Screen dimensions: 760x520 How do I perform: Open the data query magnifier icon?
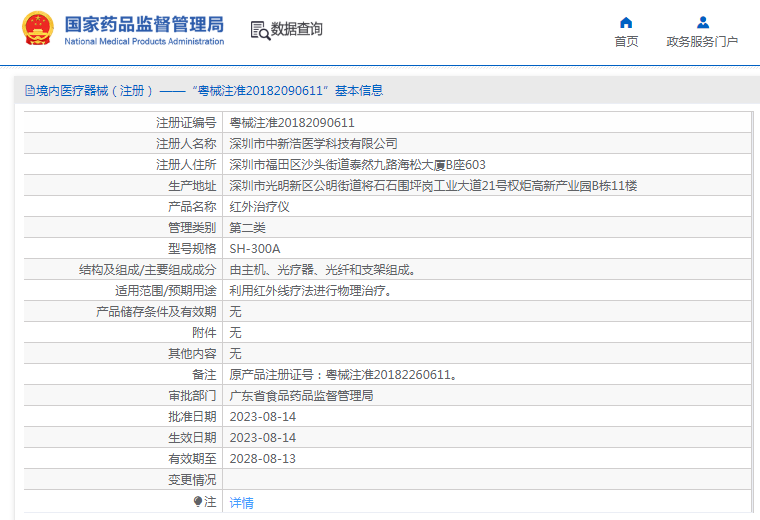(260, 30)
